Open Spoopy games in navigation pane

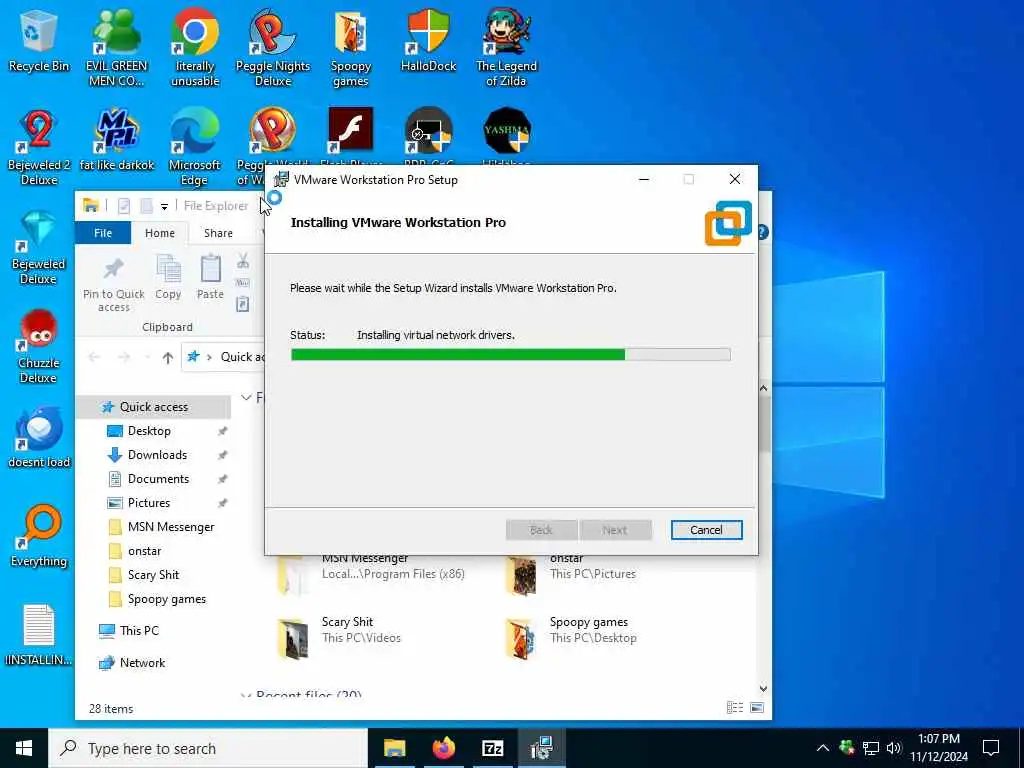click(167, 599)
